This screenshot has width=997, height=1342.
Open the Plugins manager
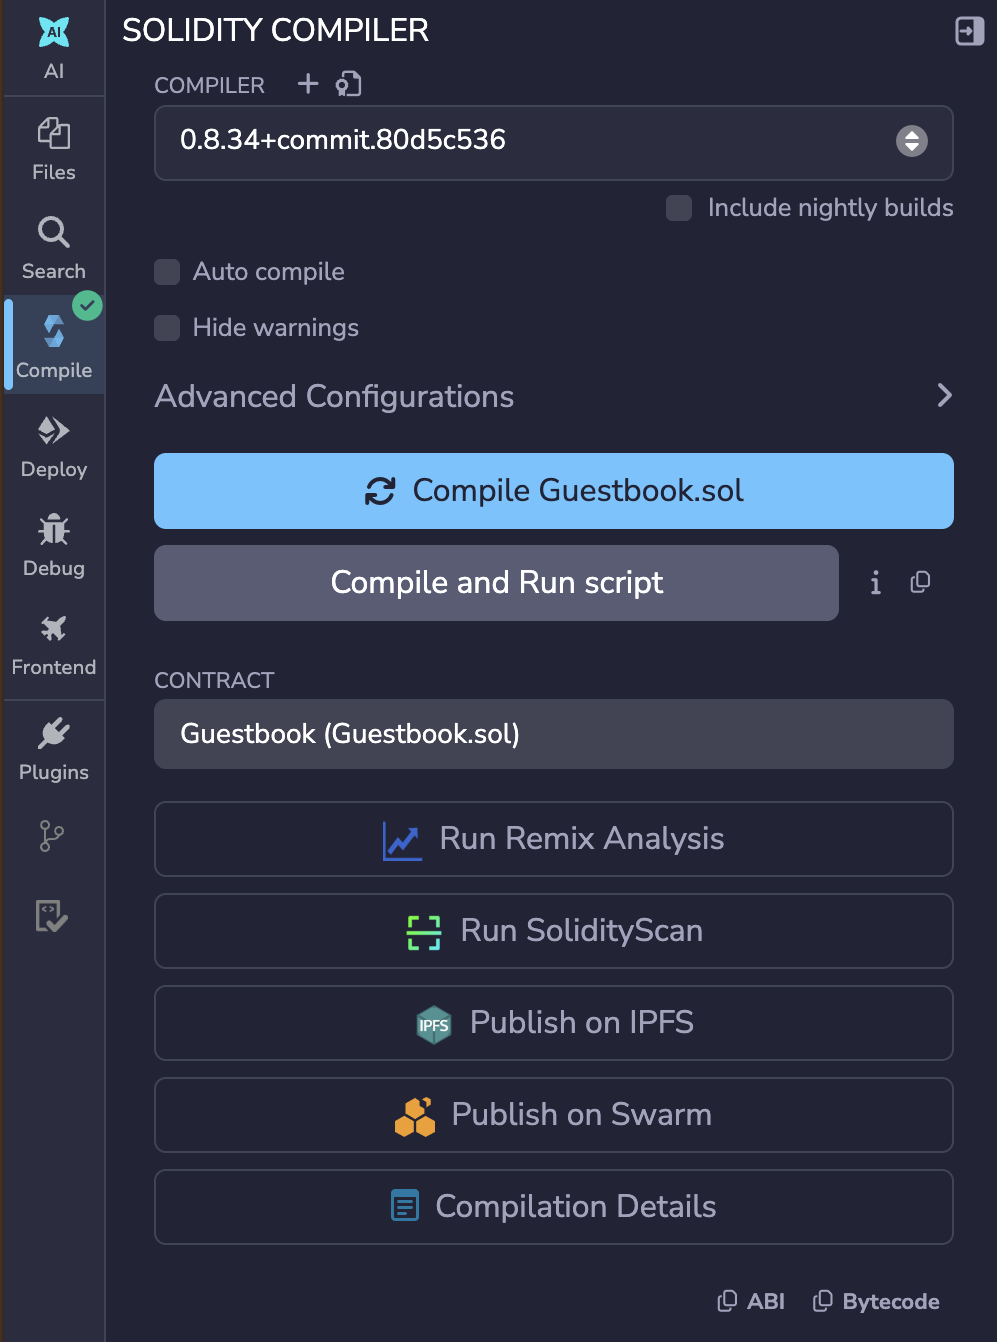[54, 749]
